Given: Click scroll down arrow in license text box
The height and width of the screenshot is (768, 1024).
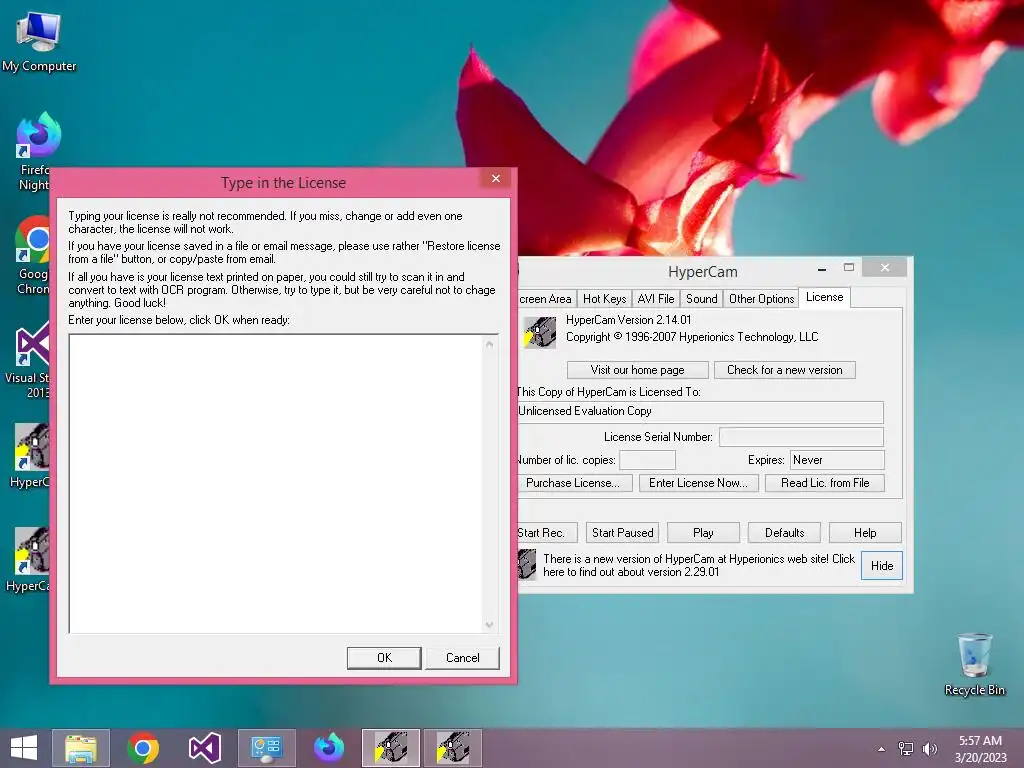Looking at the screenshot, I should point(489,624).
